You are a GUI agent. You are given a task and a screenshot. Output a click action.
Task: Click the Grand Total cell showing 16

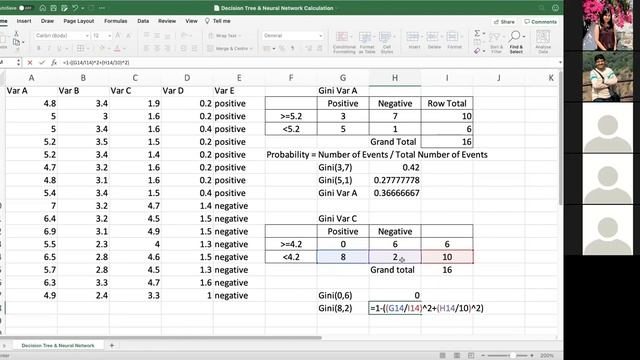[x=447, y=142]
